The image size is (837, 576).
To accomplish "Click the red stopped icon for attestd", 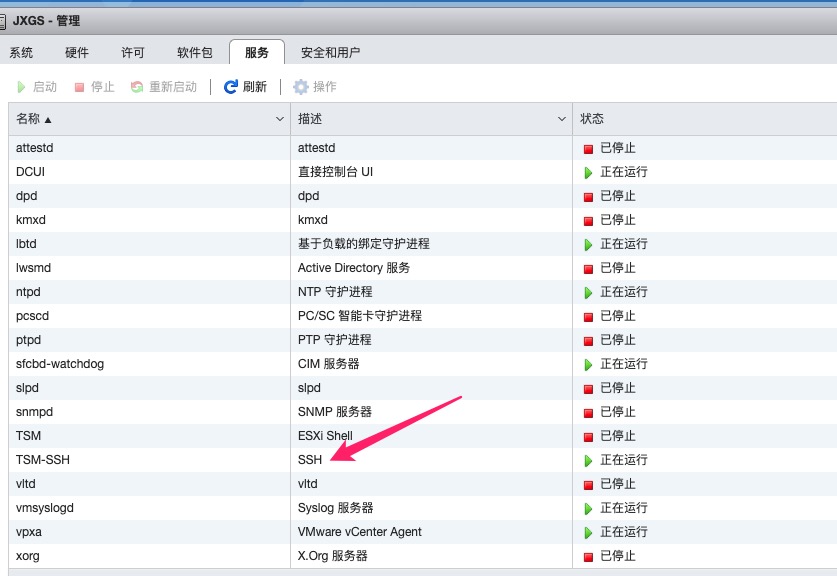I will pyautogui.click(x=588, y=149).
